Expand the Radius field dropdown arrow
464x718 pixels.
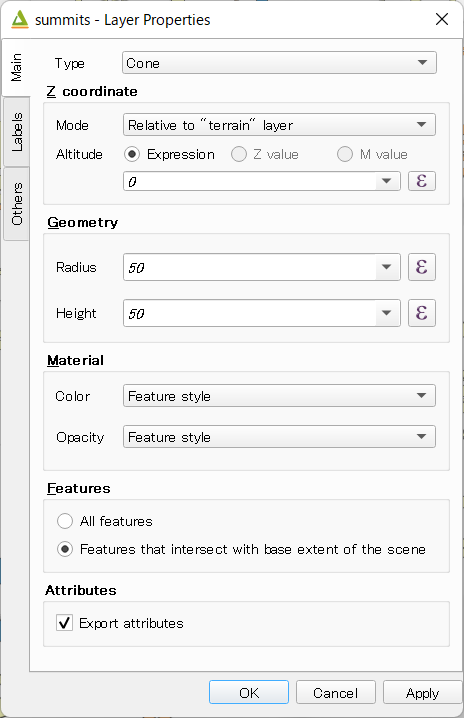click(x=387, y=267)
